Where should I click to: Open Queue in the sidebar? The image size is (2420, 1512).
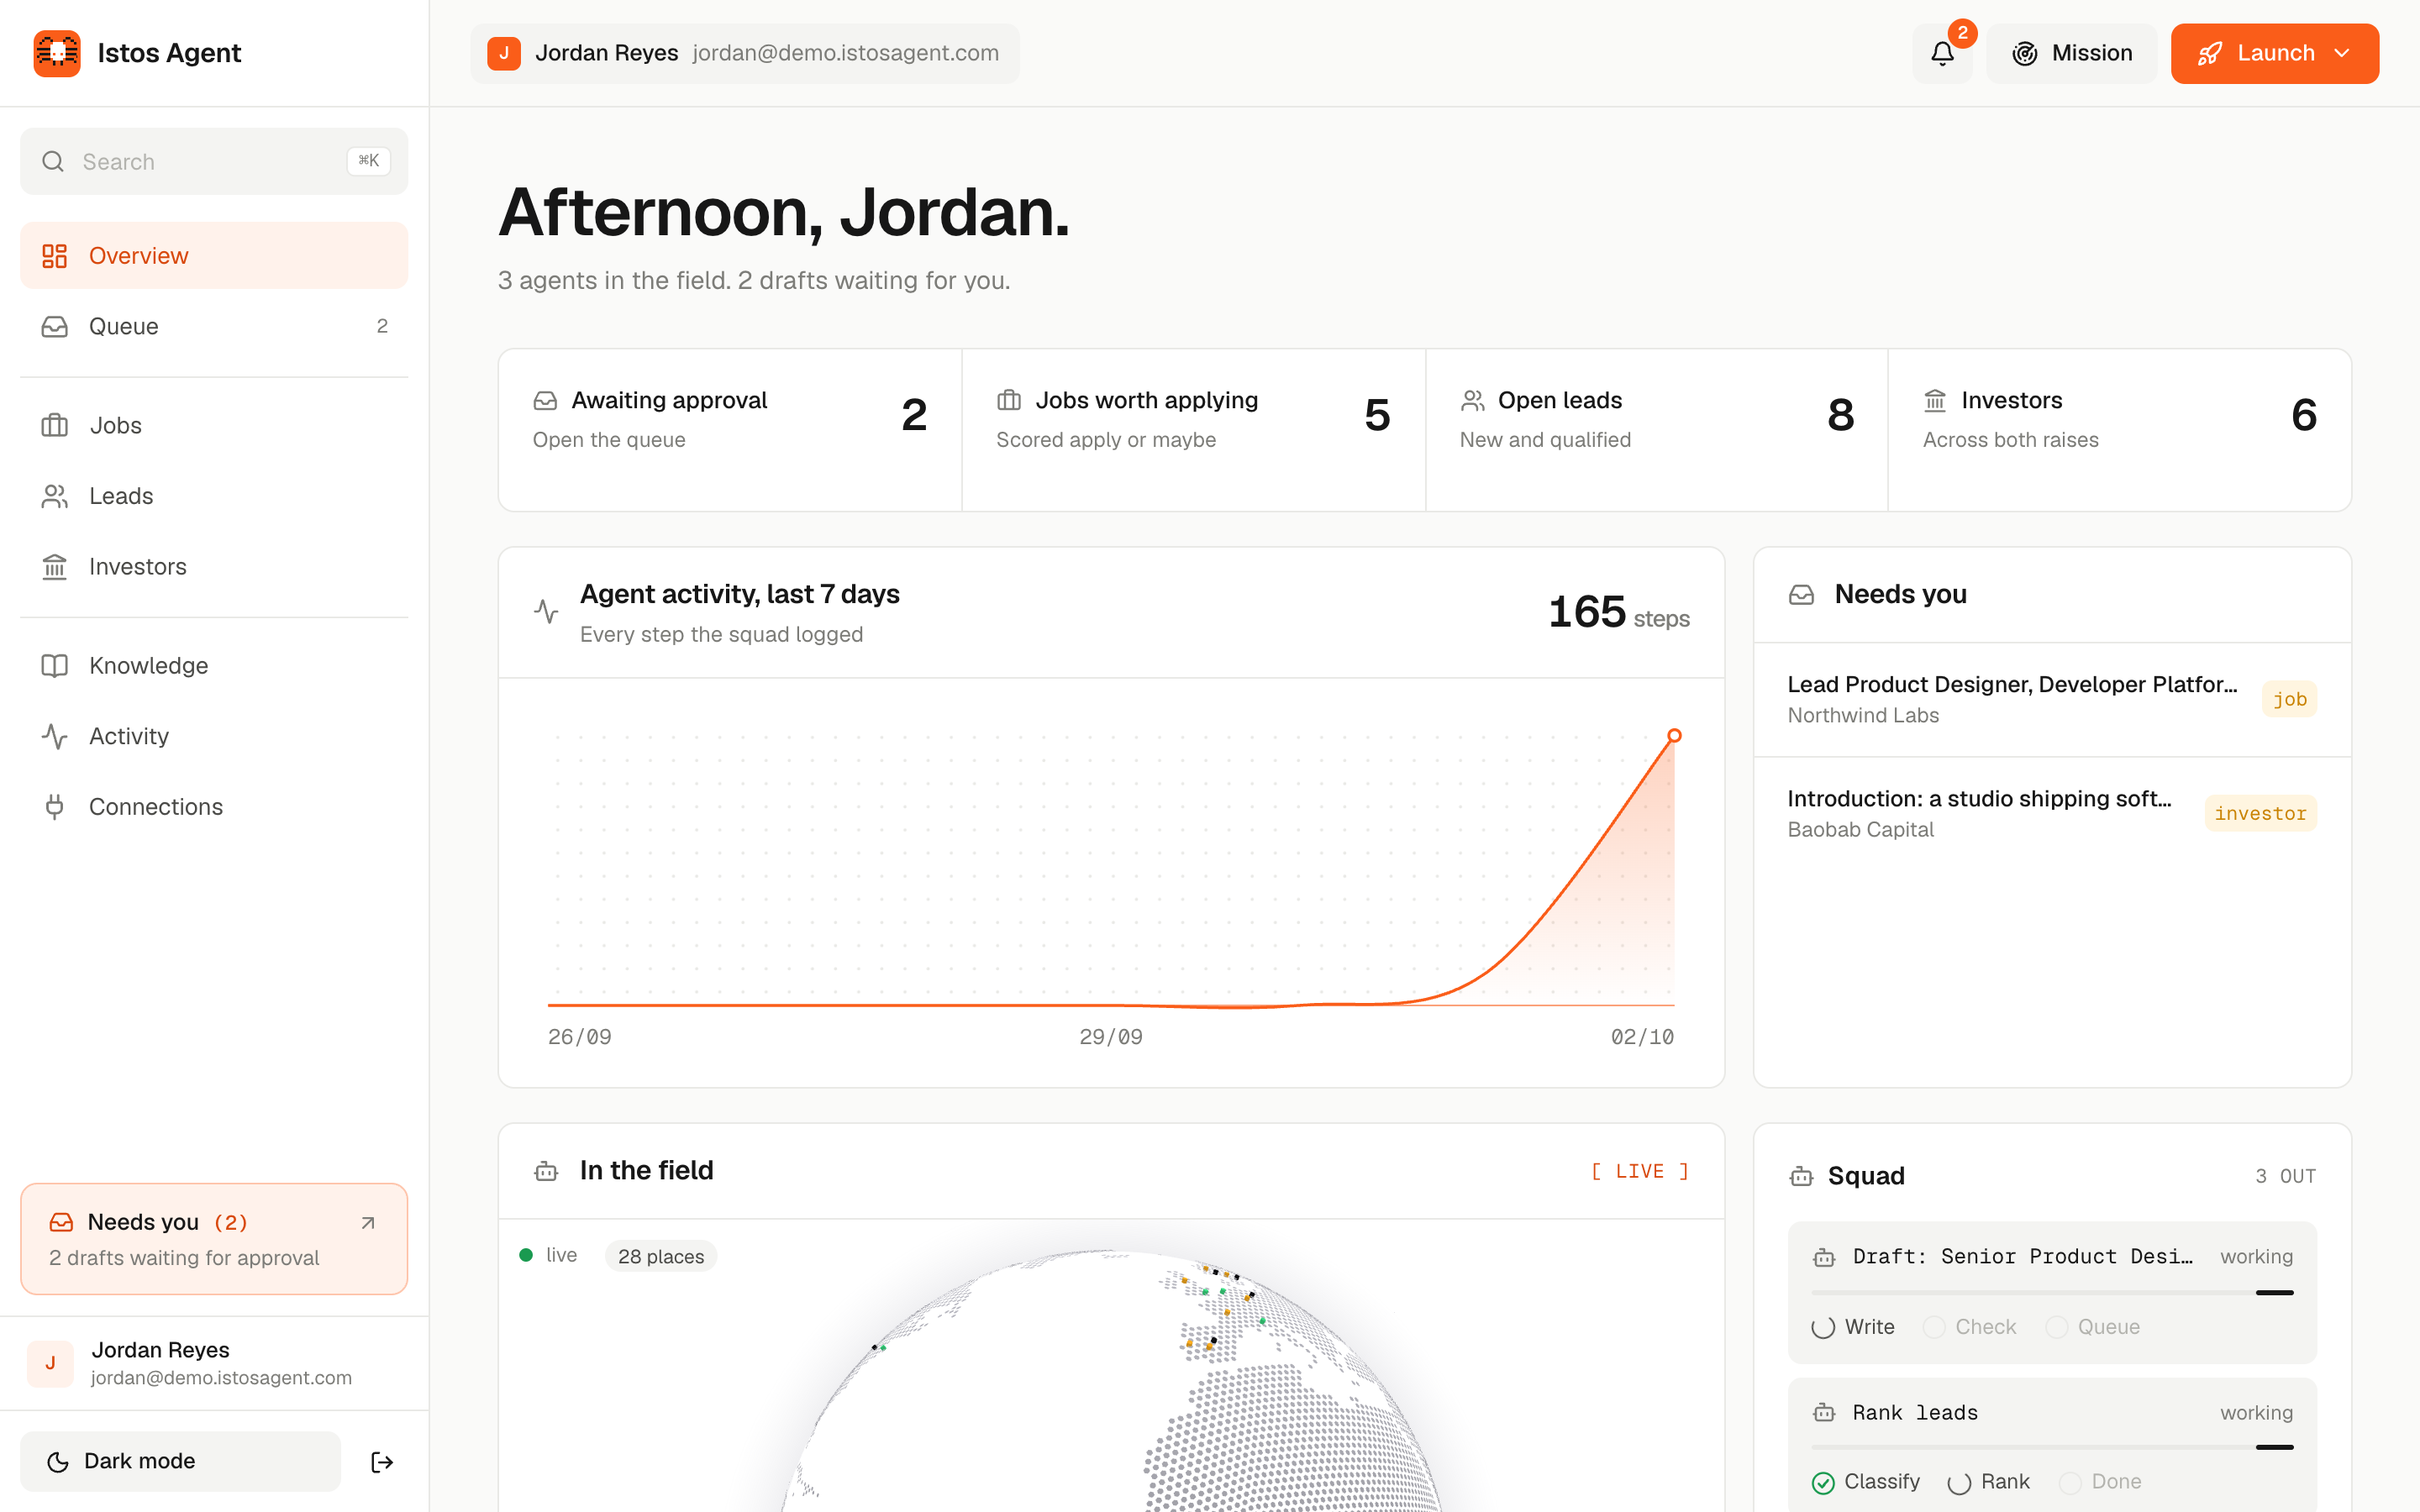pos(214,326)
